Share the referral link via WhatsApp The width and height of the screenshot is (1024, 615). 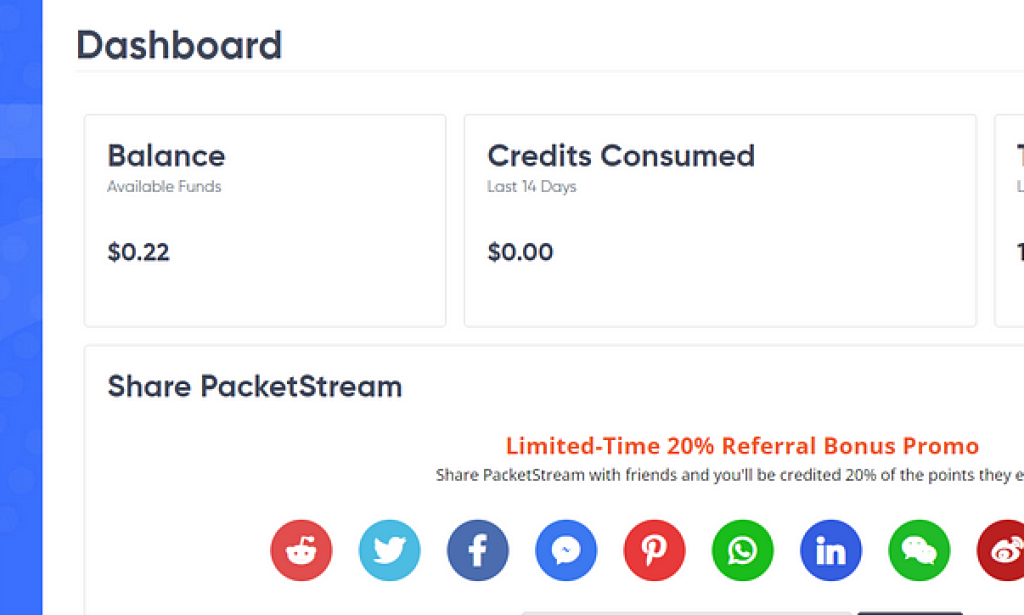pos(741,550)
